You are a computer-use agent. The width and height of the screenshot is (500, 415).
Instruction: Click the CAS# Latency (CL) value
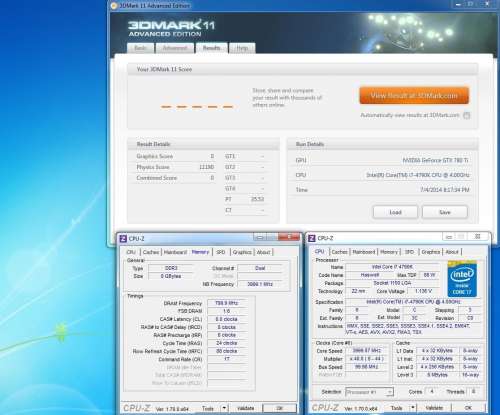tap(227, 319)
